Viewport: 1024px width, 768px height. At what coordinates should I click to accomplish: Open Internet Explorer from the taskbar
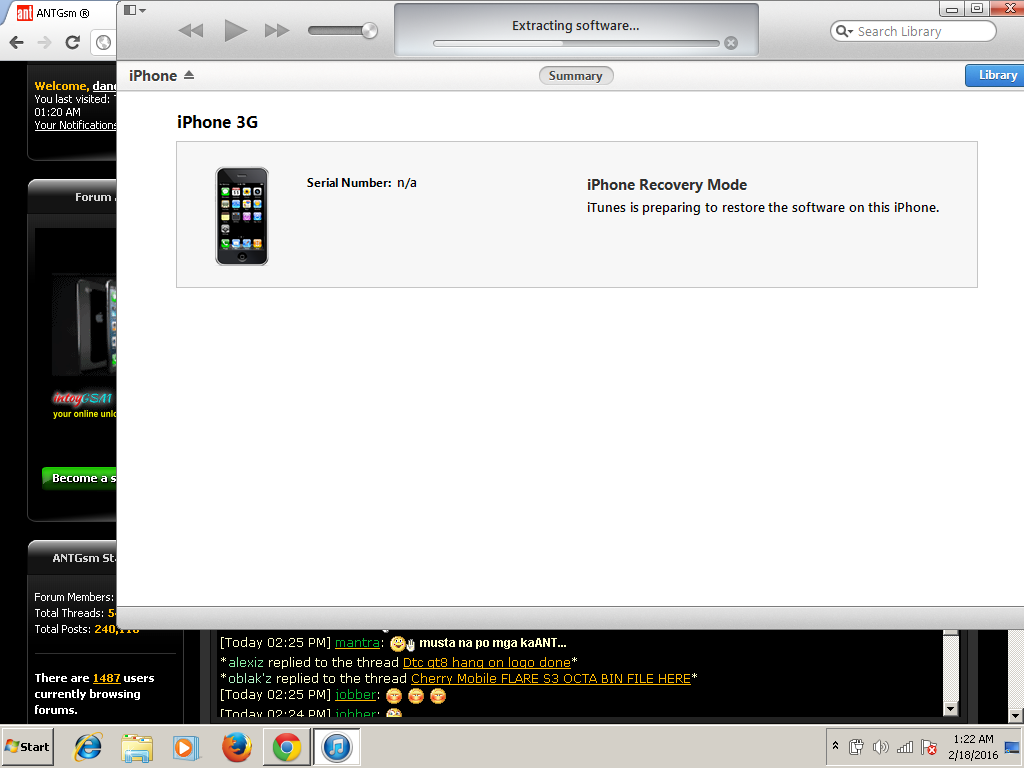(89, 747)
